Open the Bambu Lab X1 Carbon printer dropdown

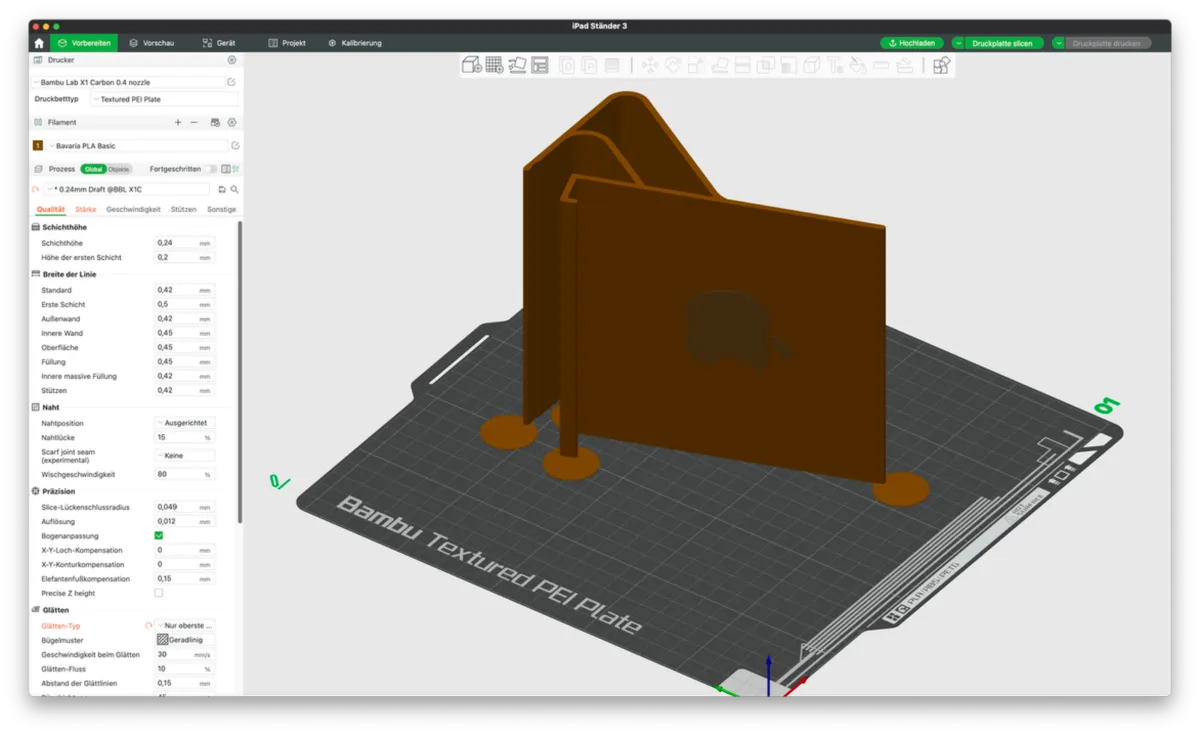click(x=130, y=82)
